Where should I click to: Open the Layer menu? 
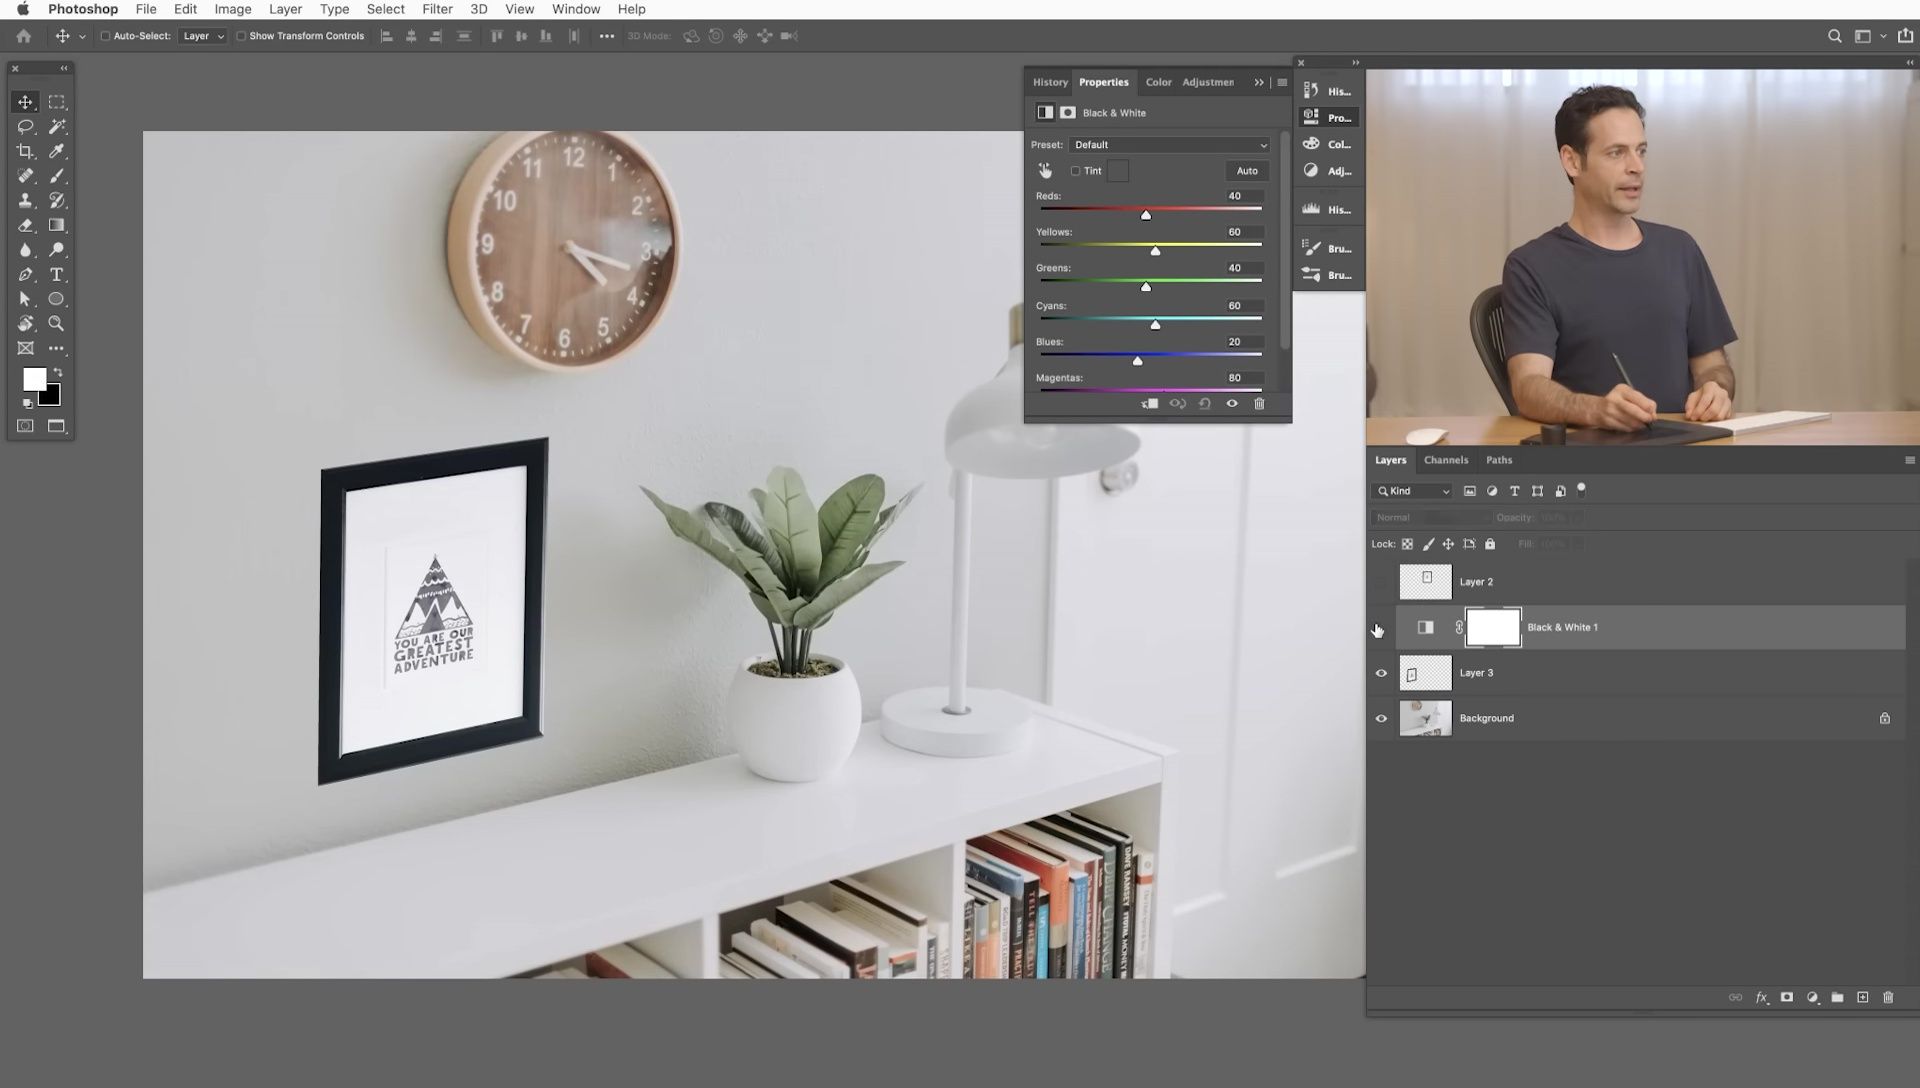click(x=285, y=9)
